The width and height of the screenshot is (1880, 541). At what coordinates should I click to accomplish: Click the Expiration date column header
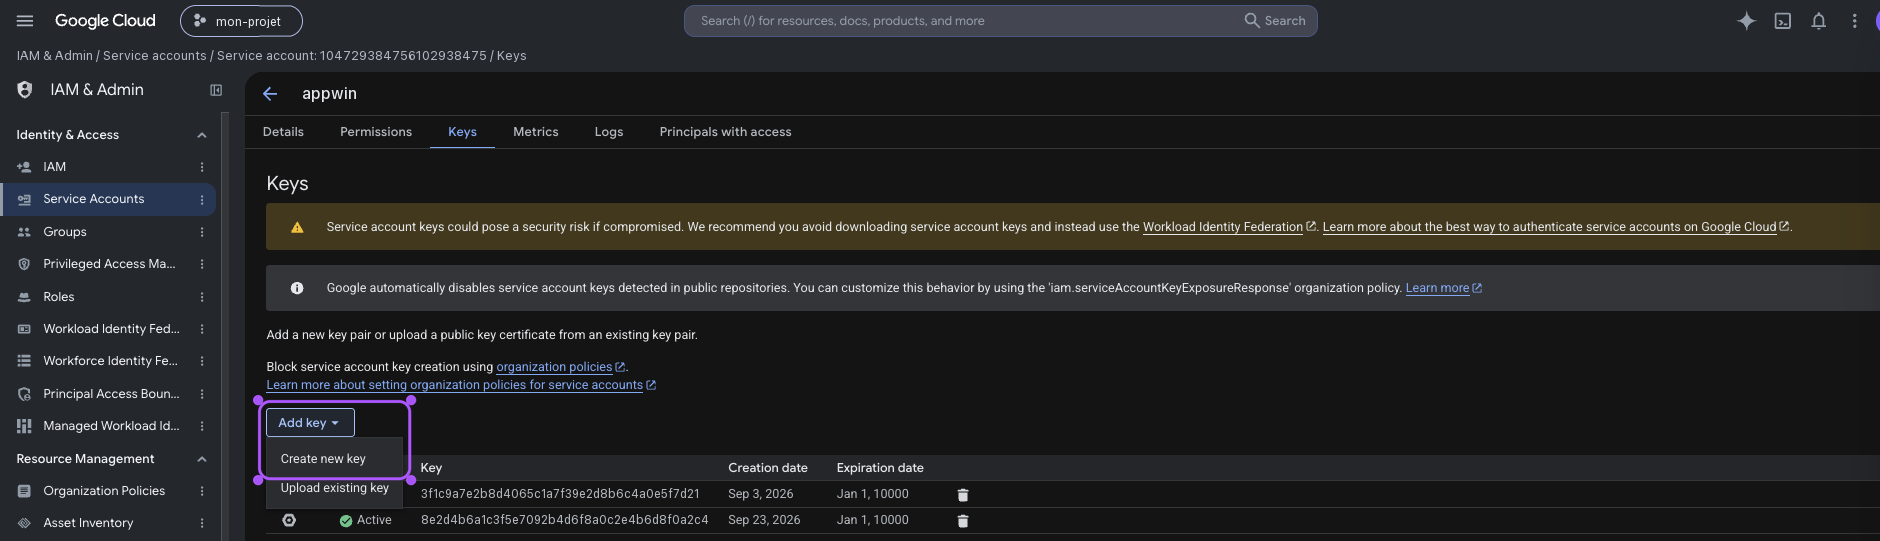[x=880, y=468]
